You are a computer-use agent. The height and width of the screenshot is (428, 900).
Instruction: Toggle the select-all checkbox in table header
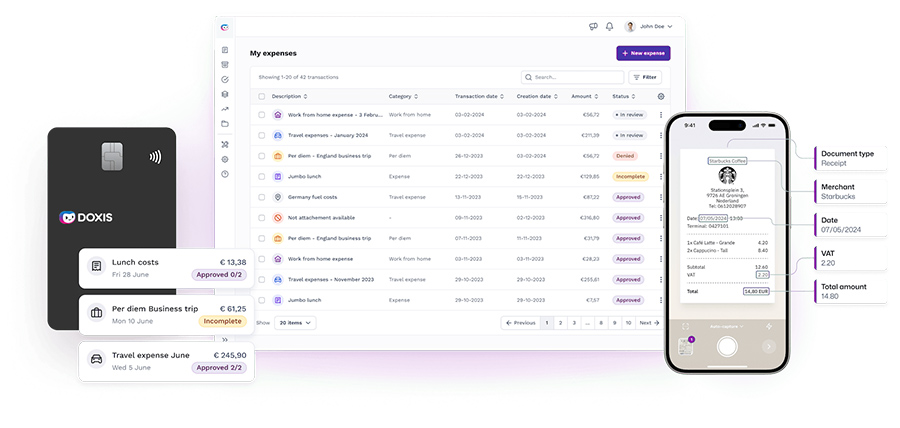[262, 96]
